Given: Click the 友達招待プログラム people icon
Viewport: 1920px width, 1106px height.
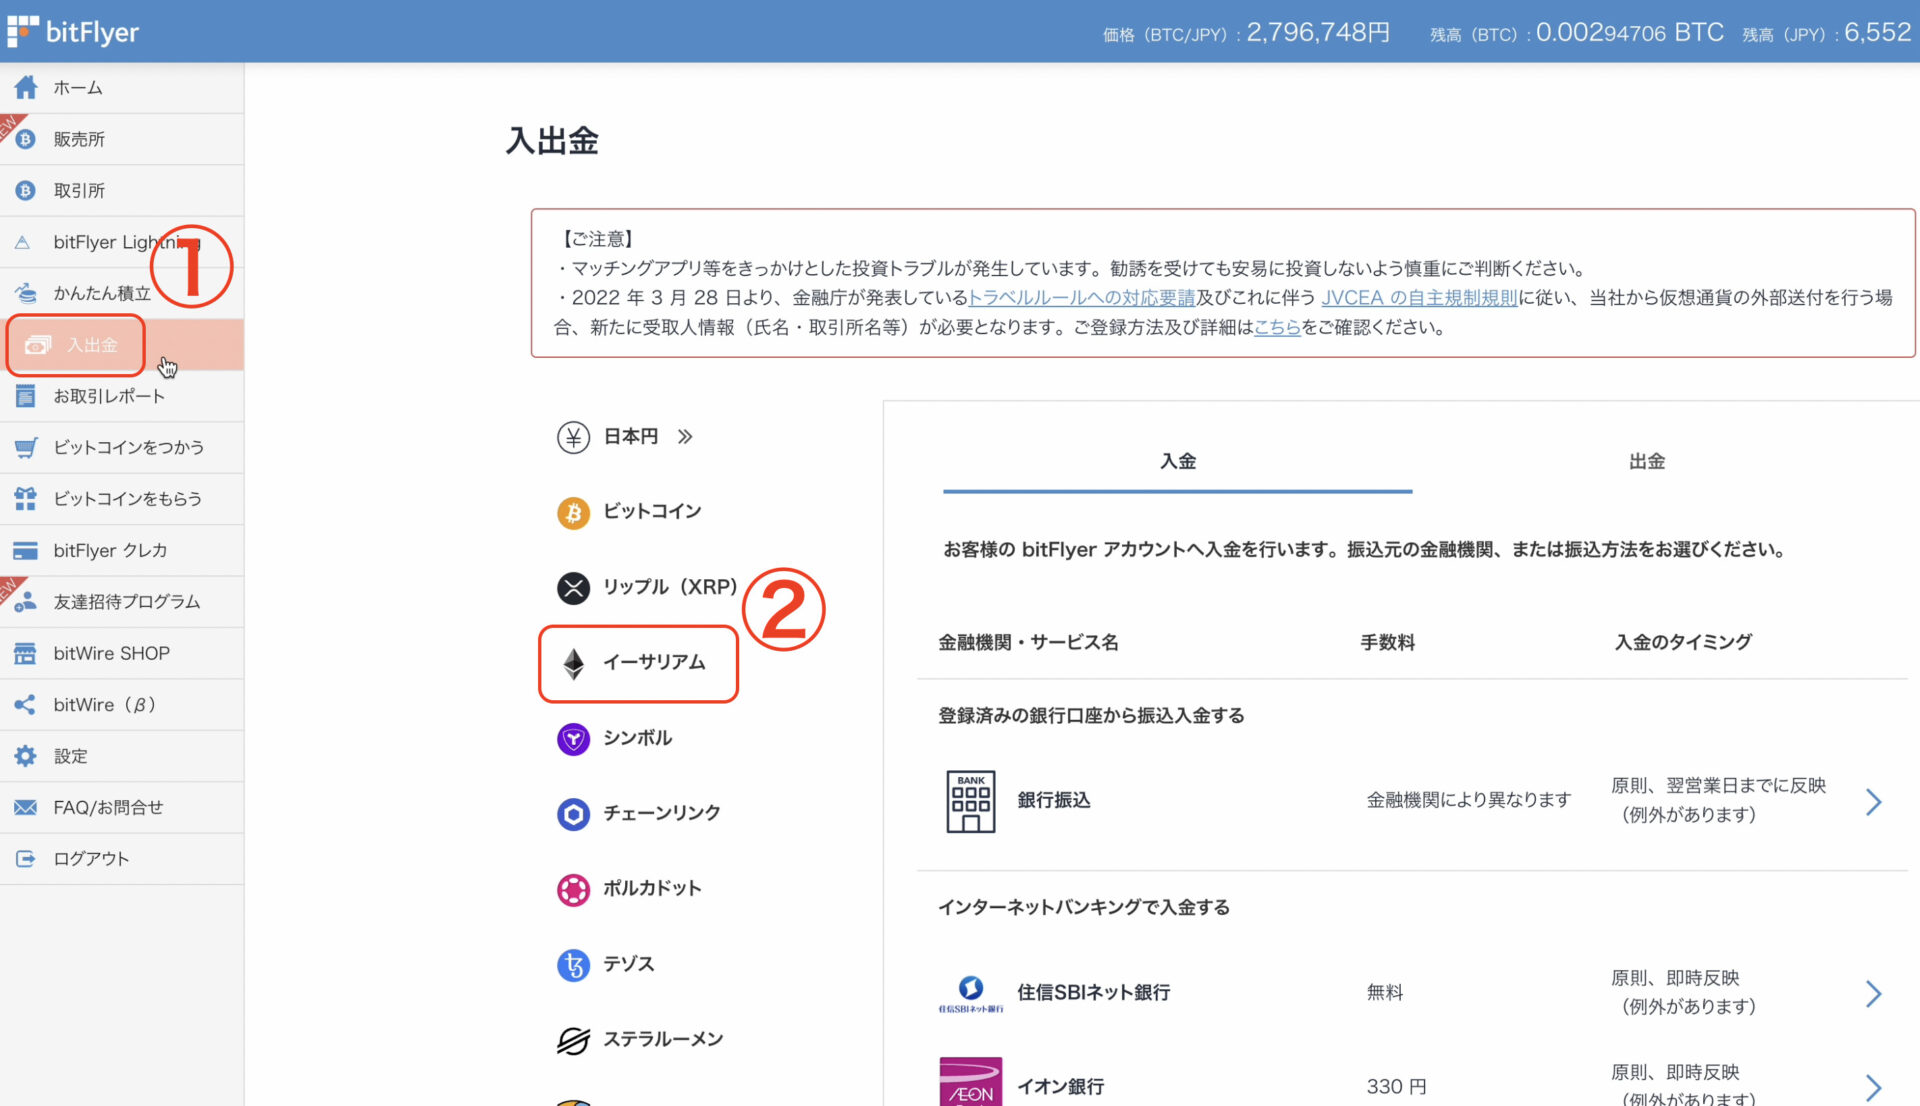Looking at the screenshot, I should (26, 601).
